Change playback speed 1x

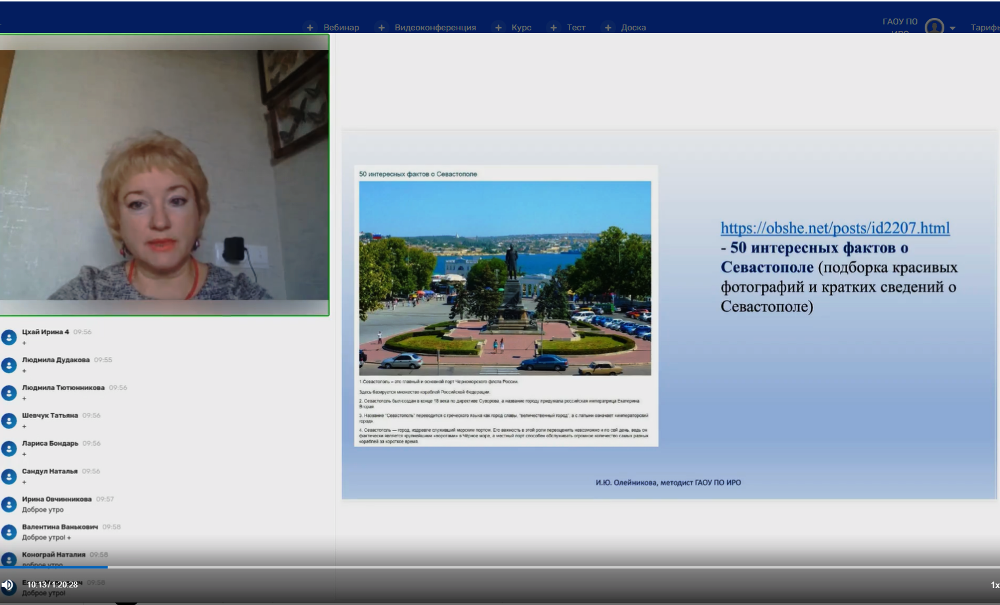pos(995,585)
